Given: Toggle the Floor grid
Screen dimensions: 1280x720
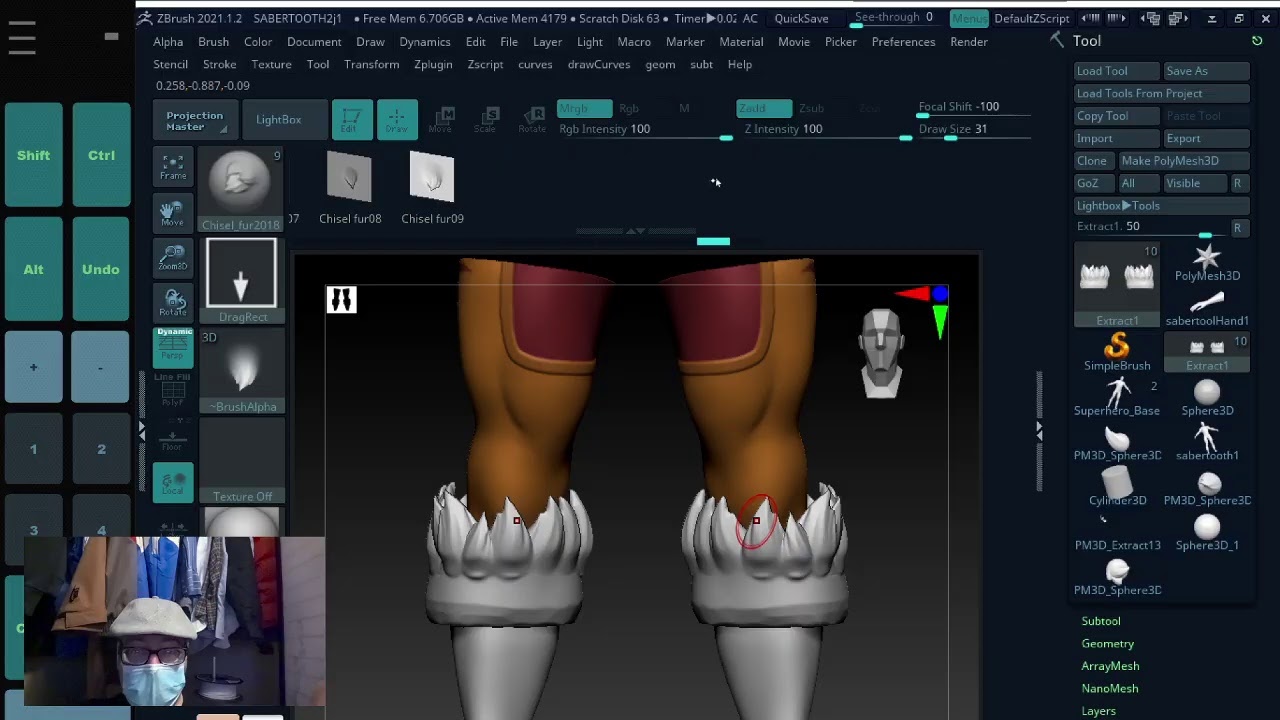Looking at the screenshot, I should [x=173, y=437].
